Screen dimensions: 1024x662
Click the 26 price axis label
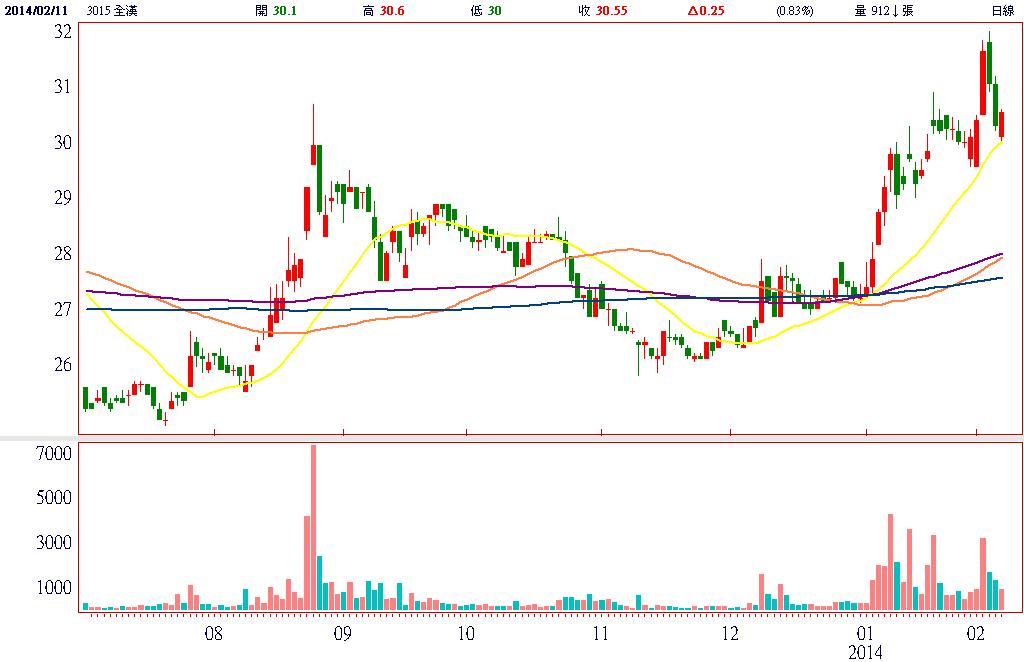(x=62, y=364)
